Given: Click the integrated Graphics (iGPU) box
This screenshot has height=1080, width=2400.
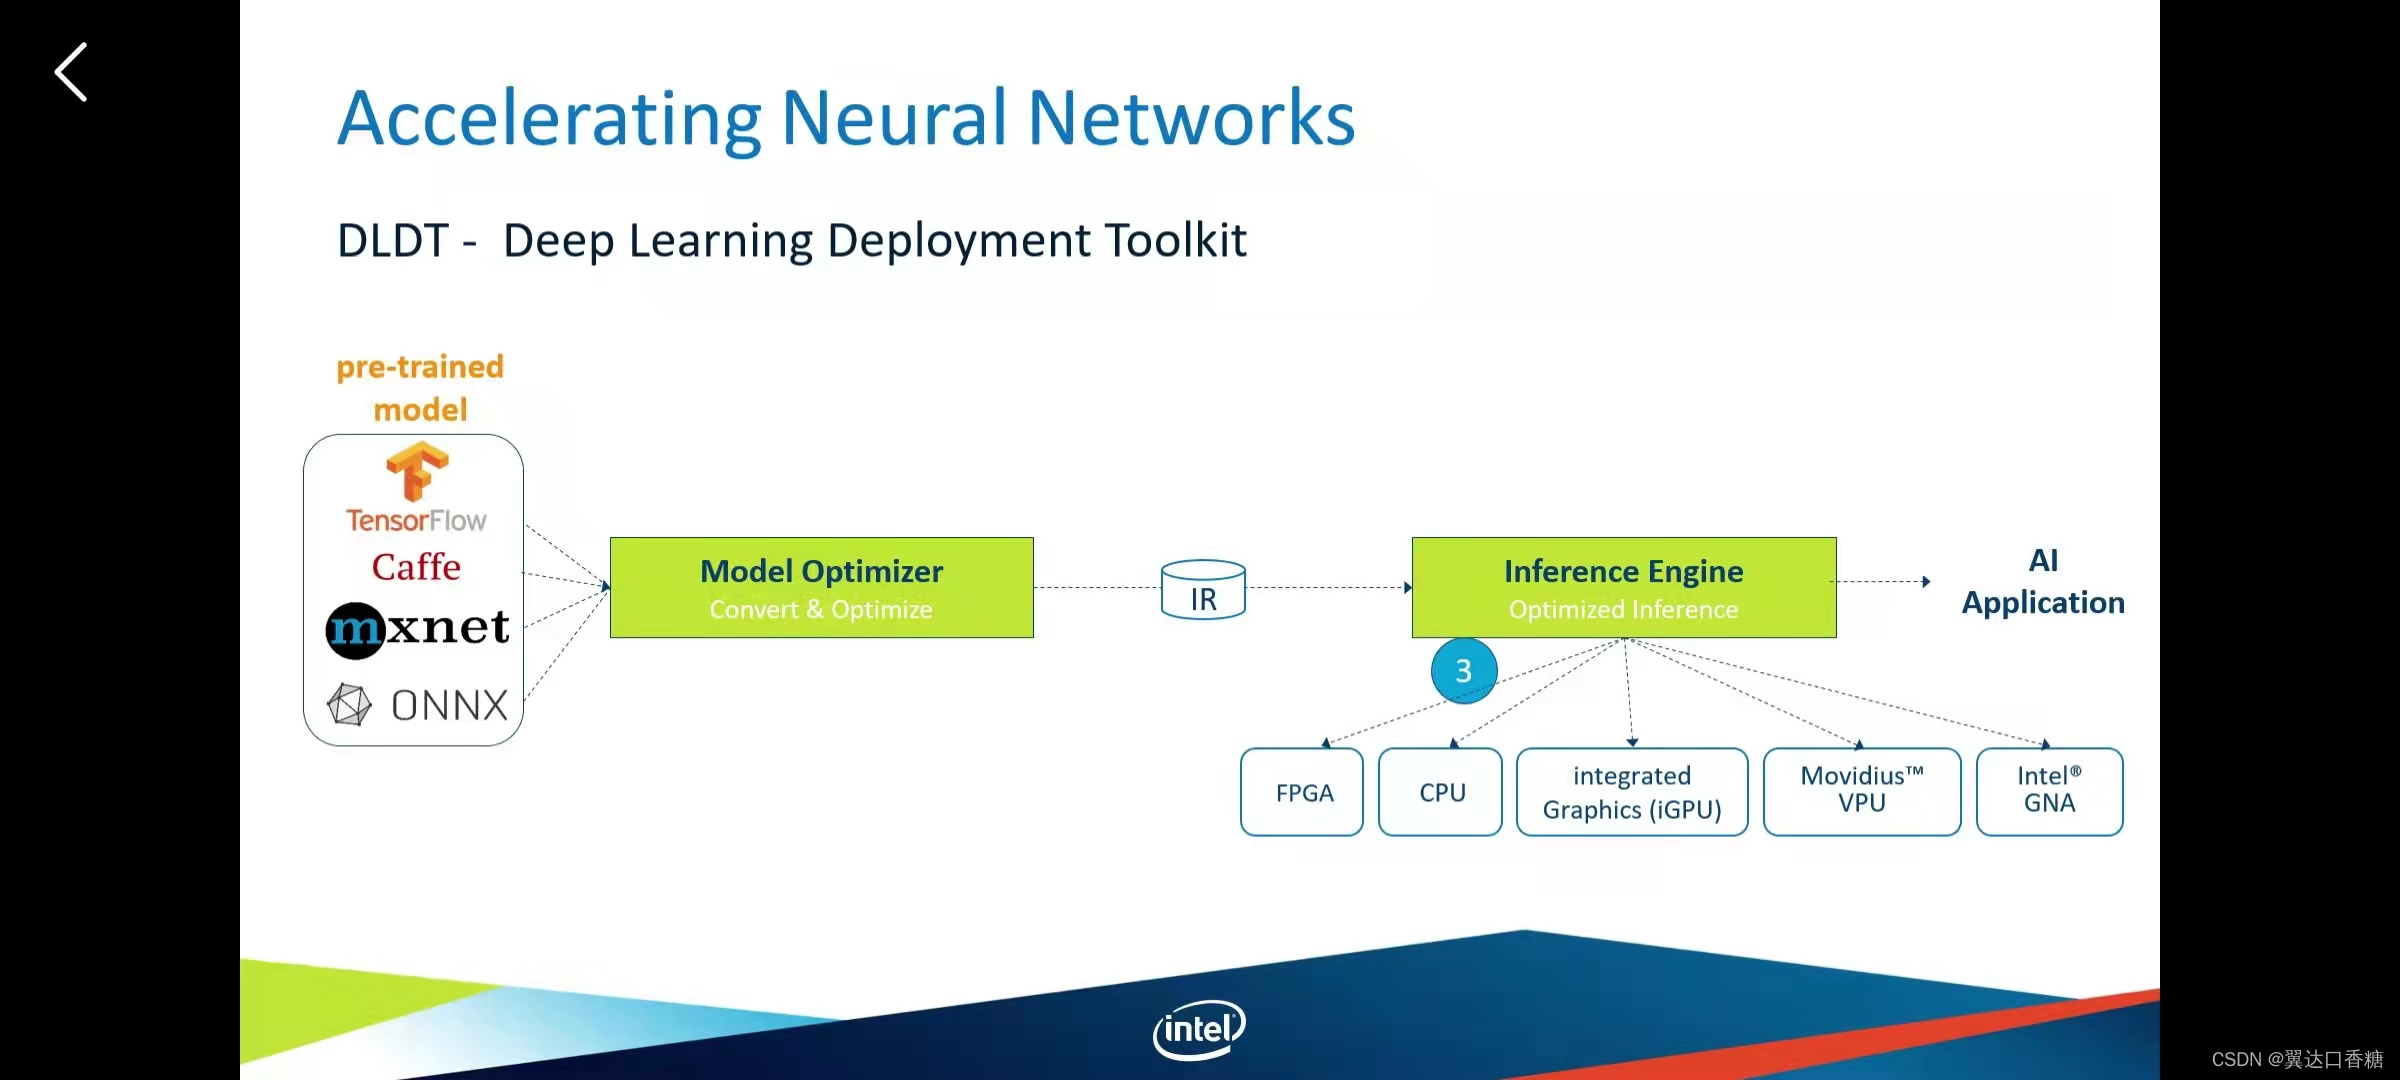Looking at the screenshot, I should tap(1632, 792).
